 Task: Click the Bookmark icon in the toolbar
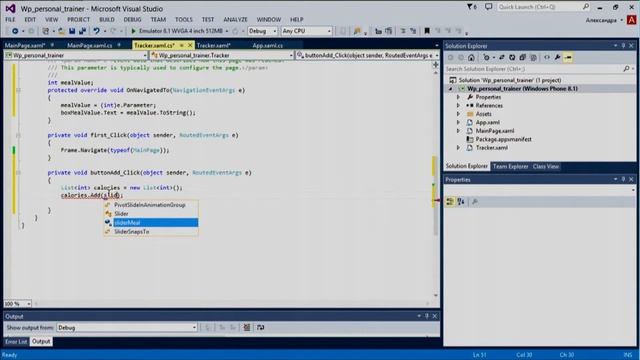[427, 31]
